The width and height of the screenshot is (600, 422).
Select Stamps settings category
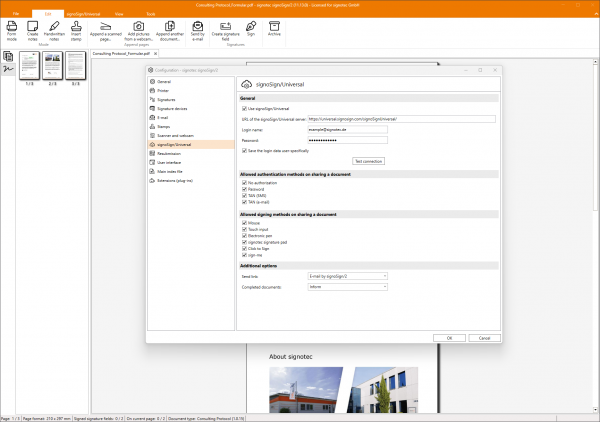pos(191,127)
